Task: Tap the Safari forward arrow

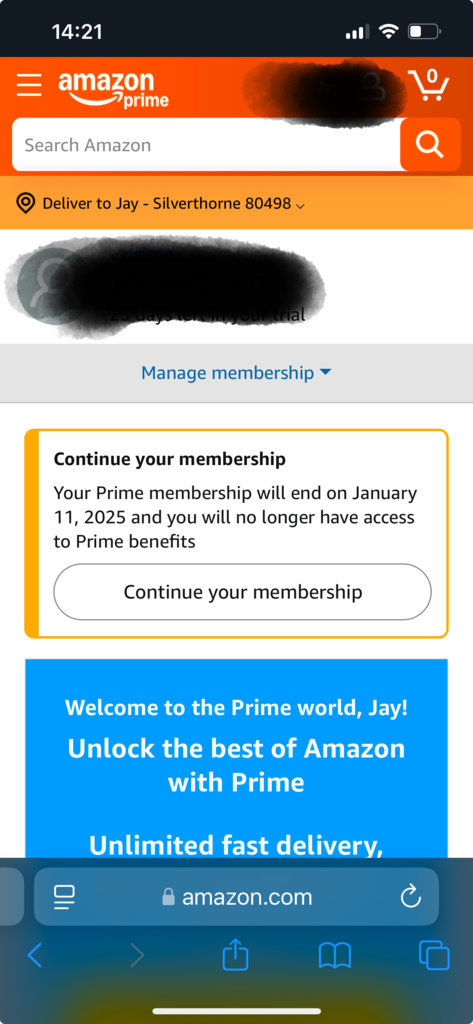Action: tap(137, 956)
